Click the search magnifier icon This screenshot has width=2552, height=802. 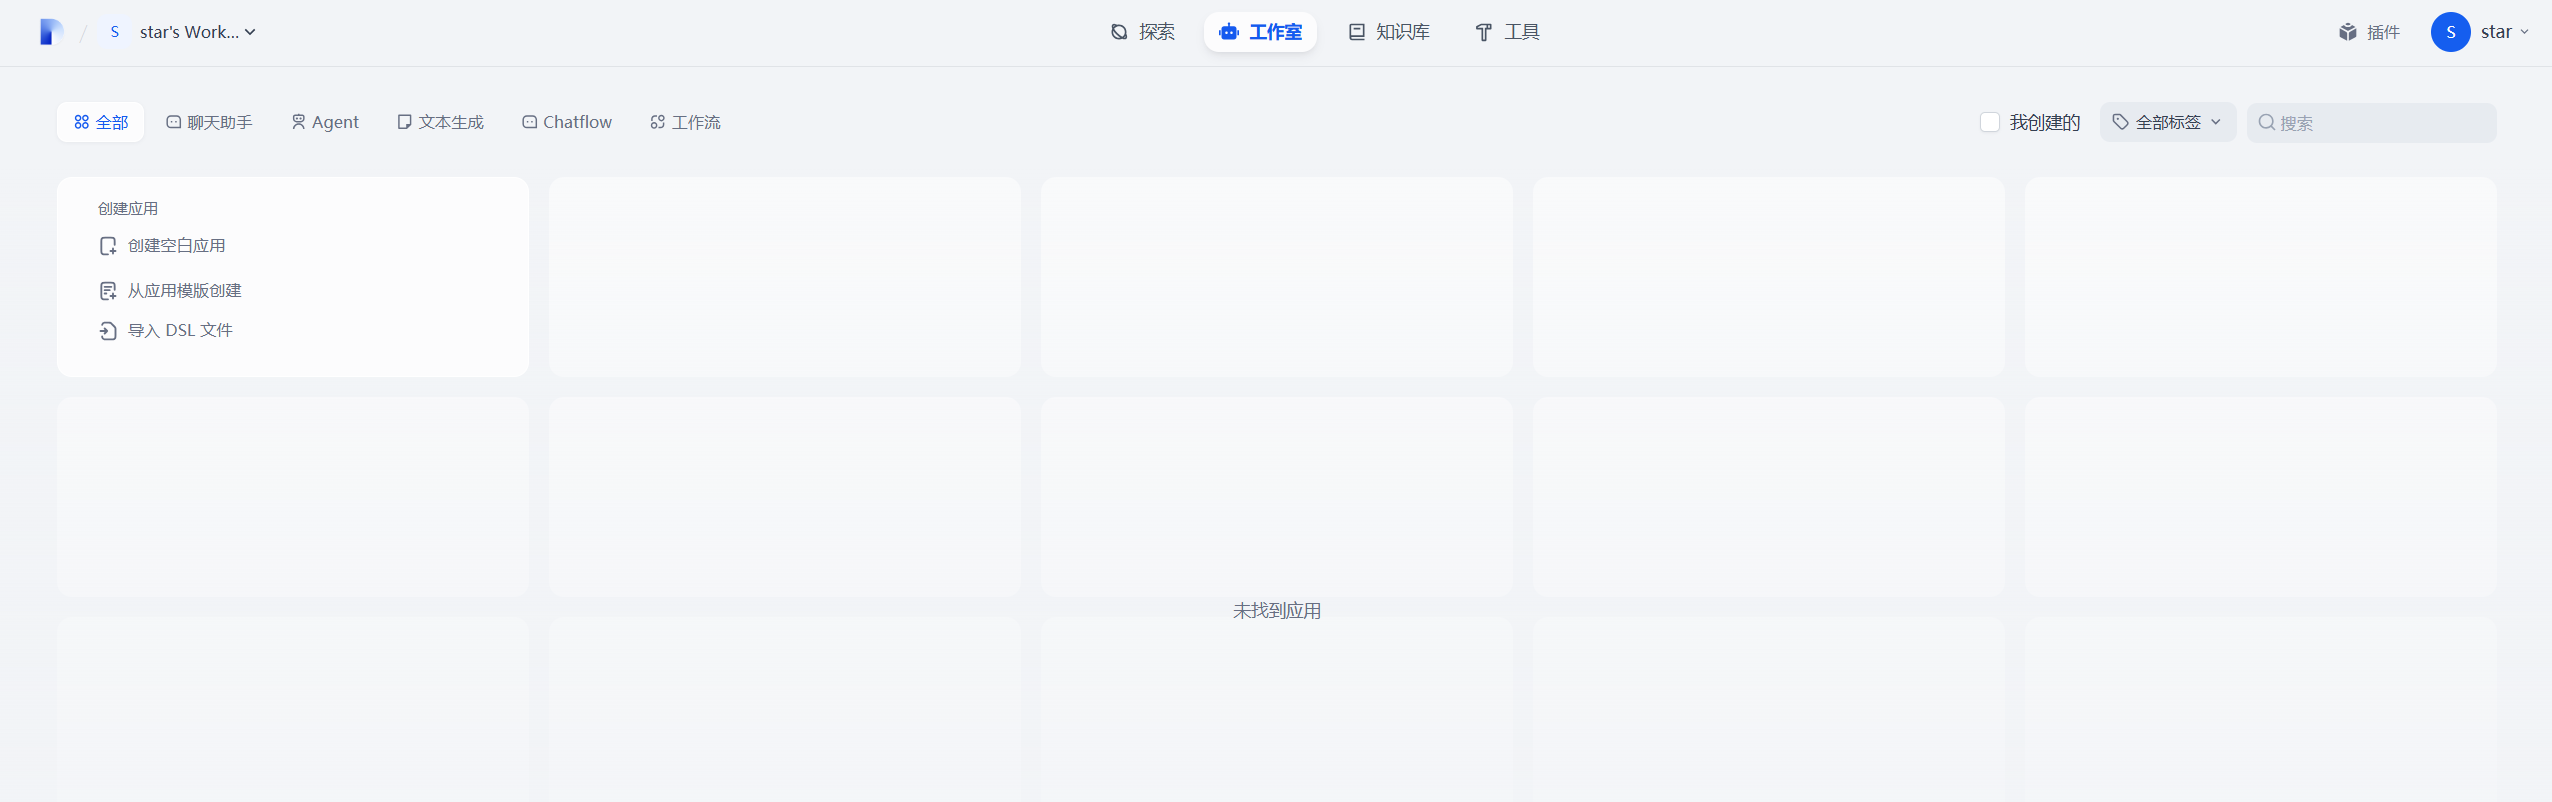pos(2266,122)
